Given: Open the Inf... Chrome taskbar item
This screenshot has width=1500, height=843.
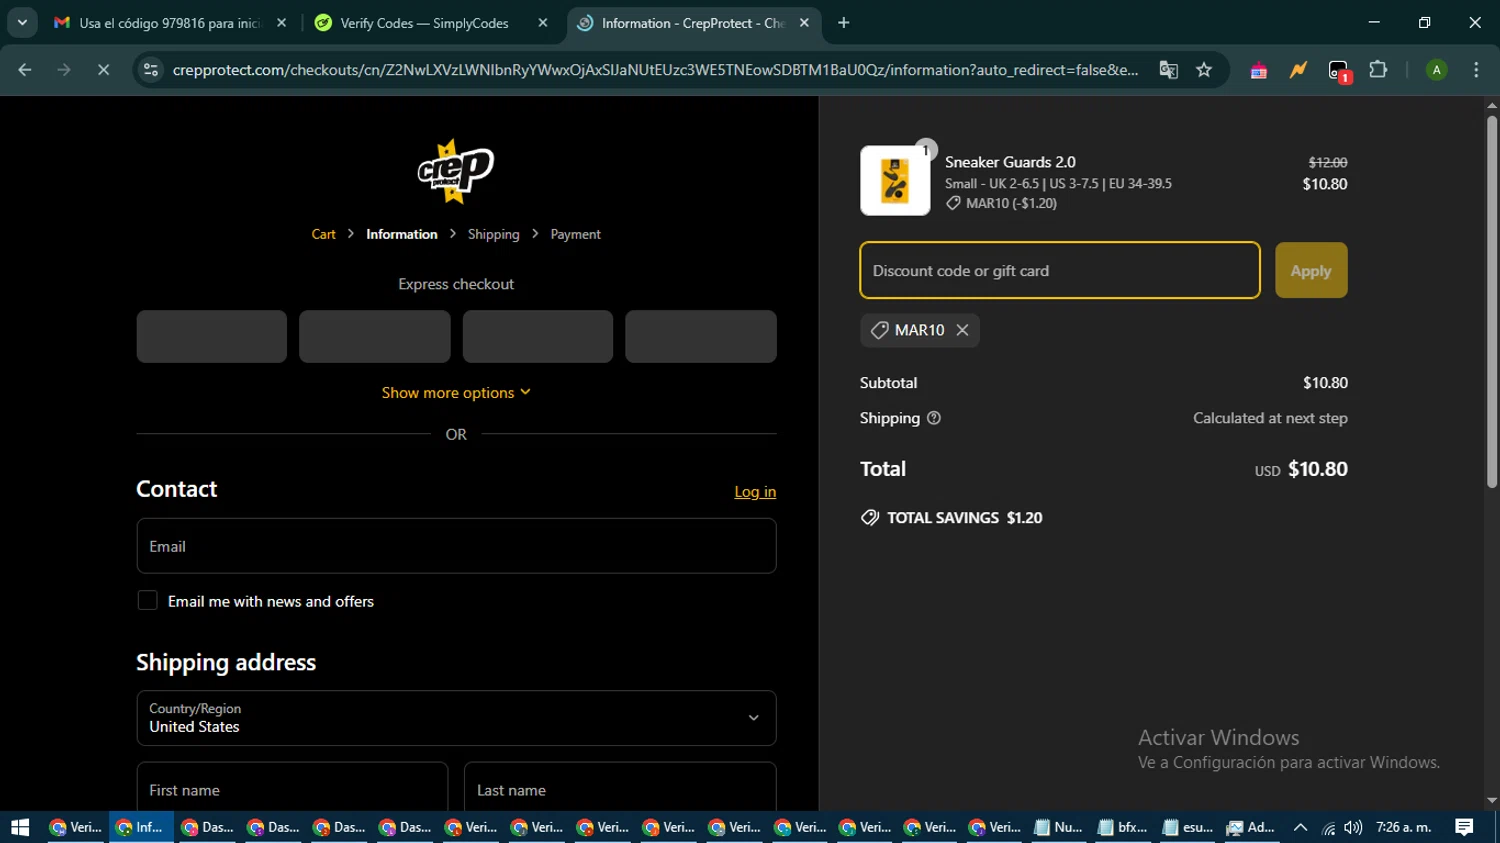Looking at the screenshot, I should [x=140, y=827].
